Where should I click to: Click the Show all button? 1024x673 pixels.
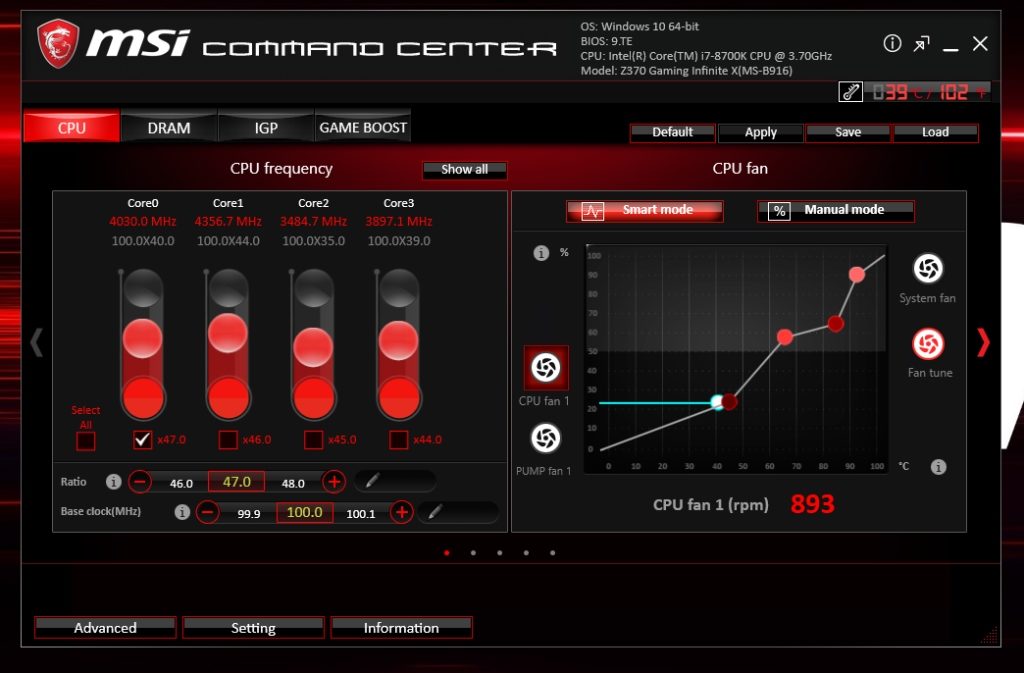465,170
